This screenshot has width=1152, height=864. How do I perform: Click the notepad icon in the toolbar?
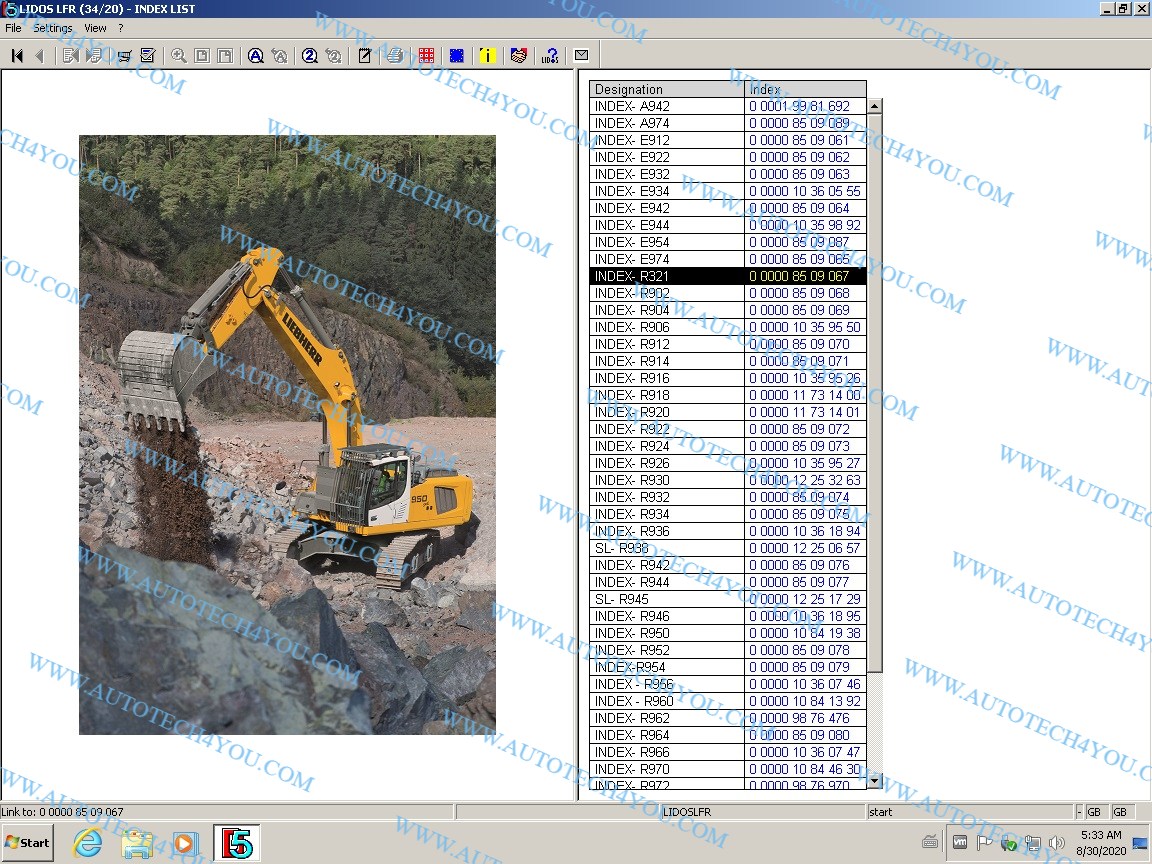tap(364, 56)
